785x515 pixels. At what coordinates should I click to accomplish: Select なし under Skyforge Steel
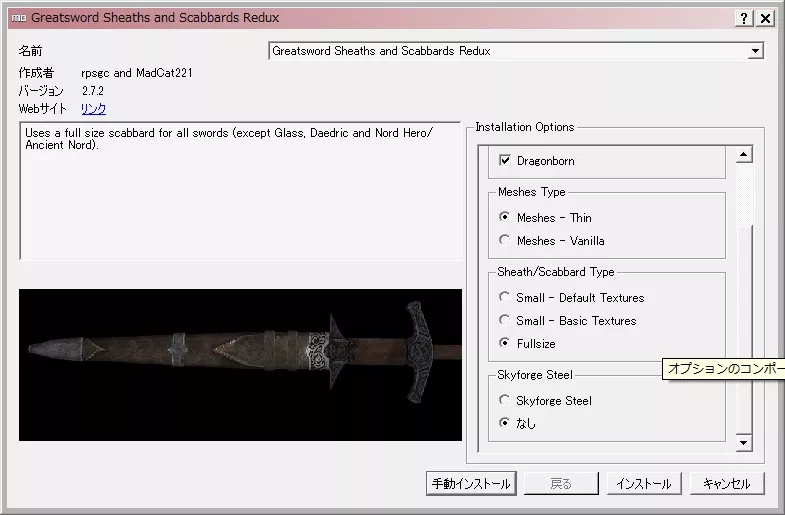pos(505,423)
